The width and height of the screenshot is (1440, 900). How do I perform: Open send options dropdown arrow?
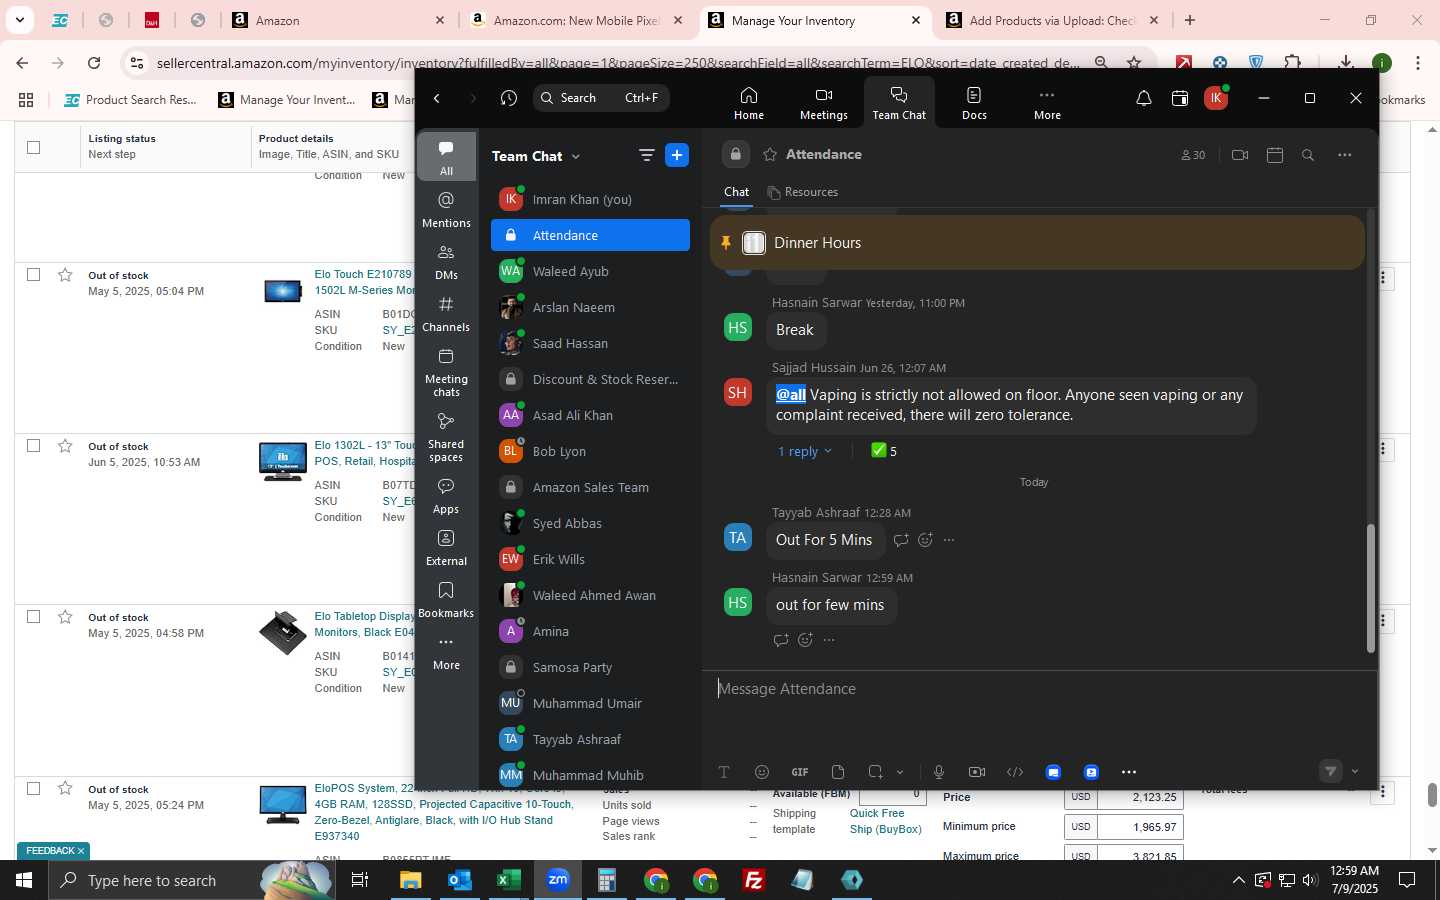[1355, 771]
